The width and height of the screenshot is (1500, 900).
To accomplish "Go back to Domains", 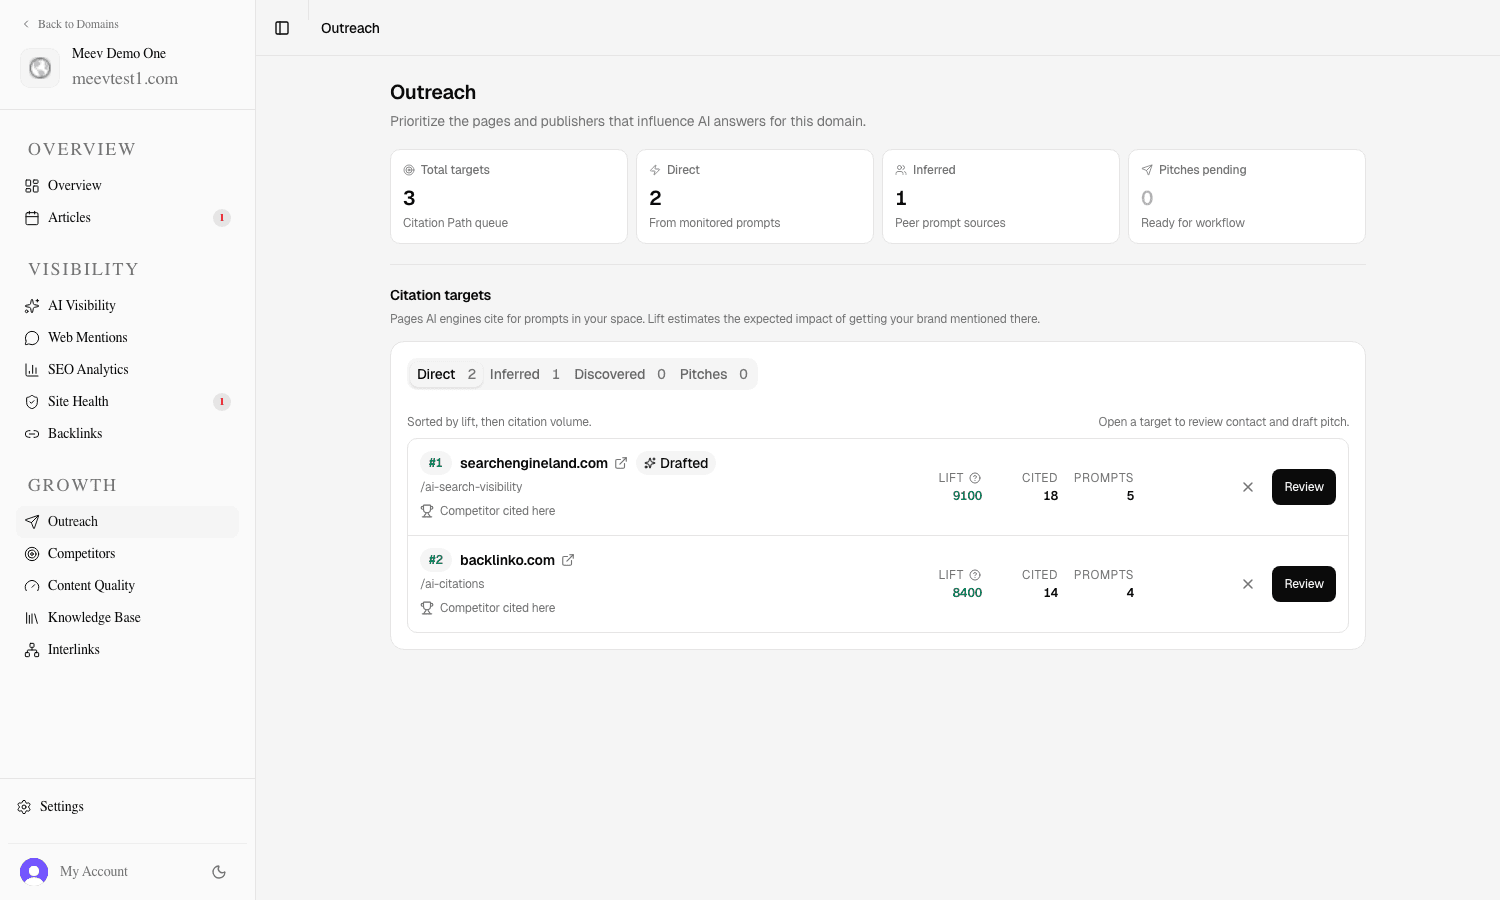I will 70,24.
